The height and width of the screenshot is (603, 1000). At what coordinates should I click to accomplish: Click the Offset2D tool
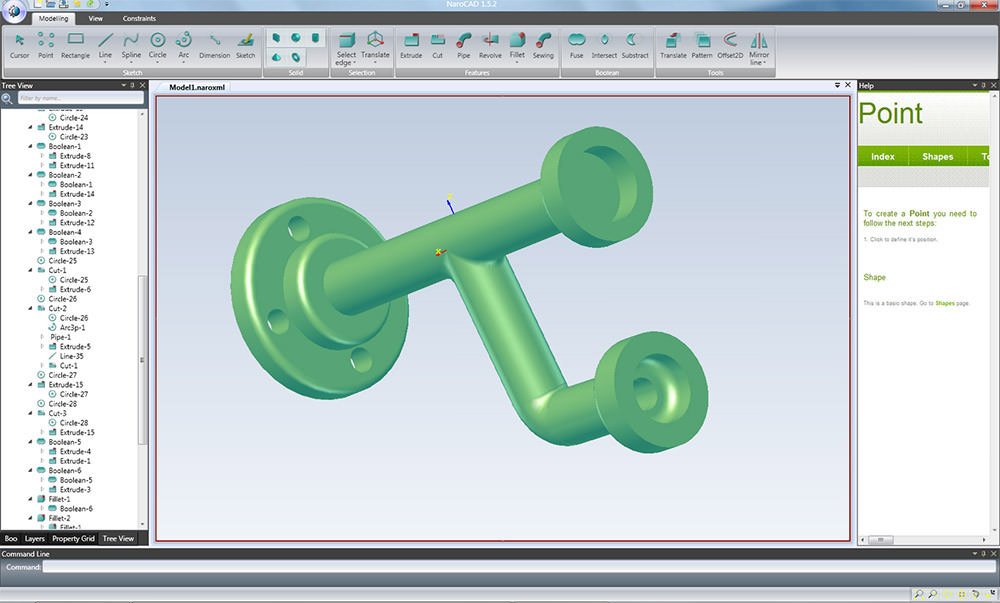coord(730,44)
